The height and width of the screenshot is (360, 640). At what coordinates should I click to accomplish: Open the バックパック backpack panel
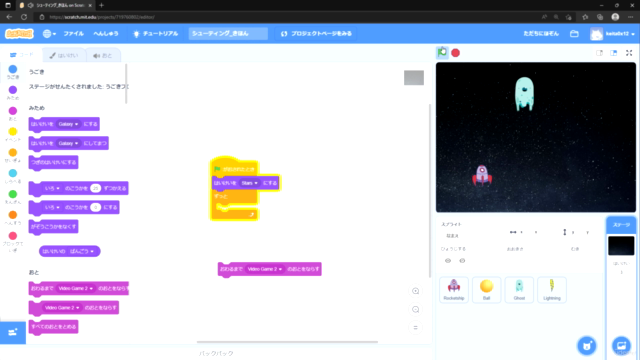[216, 353]
